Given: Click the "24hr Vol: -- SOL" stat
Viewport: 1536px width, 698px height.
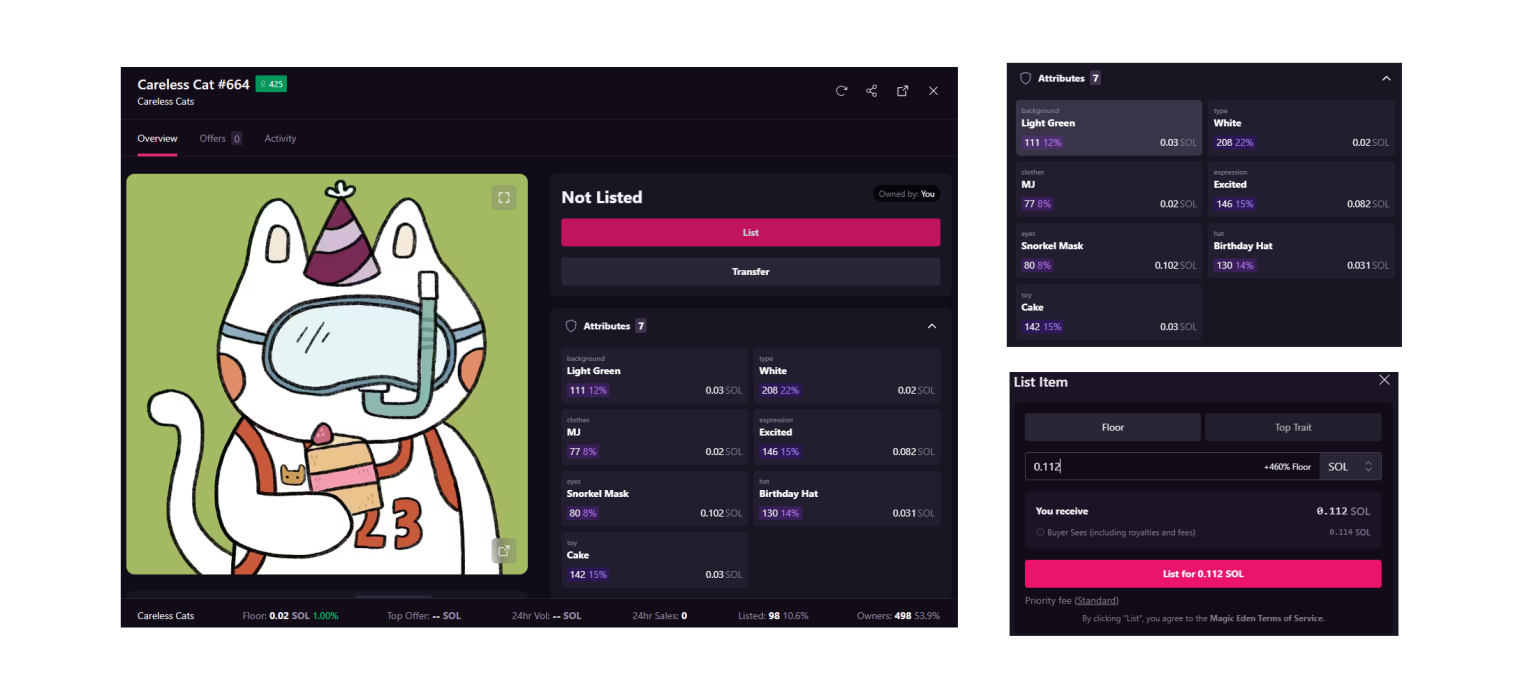Looking at the screenshot, I should (546, 616).
